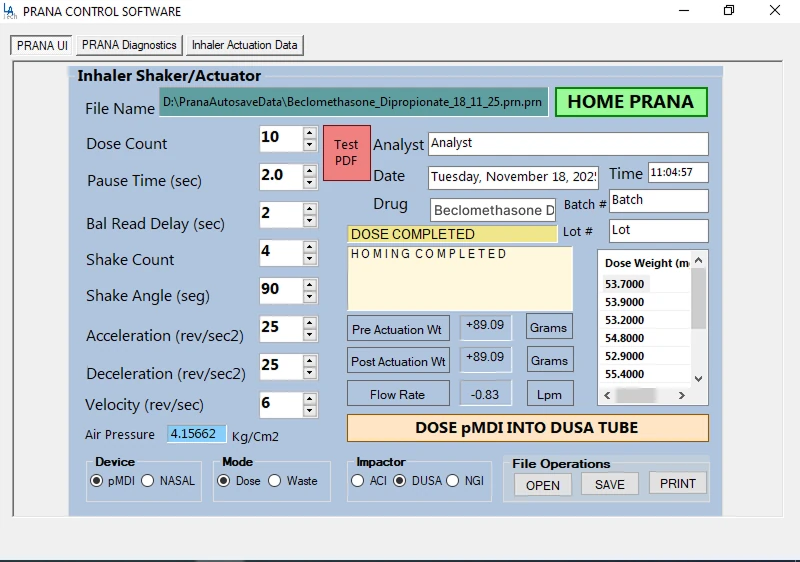Click Dose Weight list scroll down arrow
The height and width of the screenshot is (562, 800).
(x=698, y=378)
